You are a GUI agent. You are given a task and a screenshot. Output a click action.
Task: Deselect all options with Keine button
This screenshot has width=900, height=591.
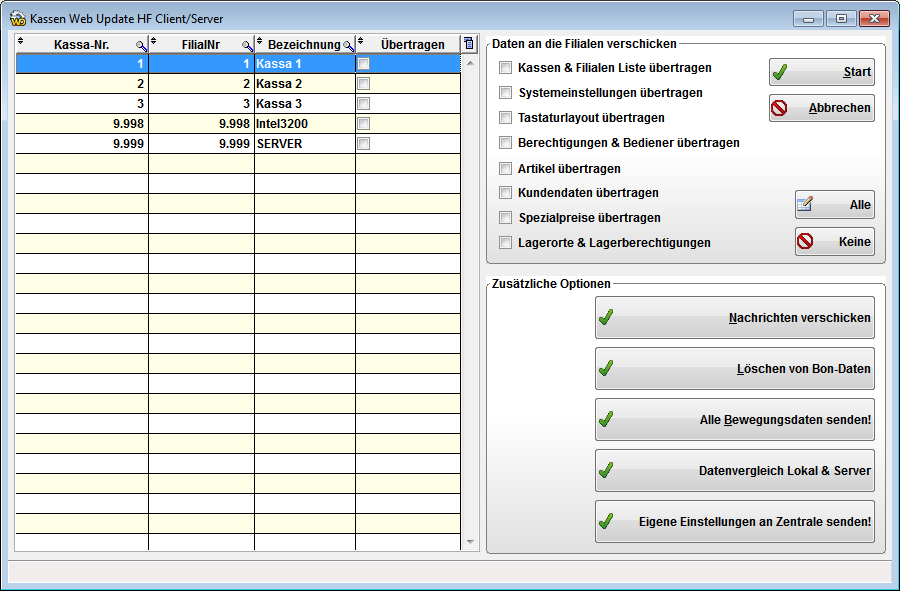coord(835,242)
